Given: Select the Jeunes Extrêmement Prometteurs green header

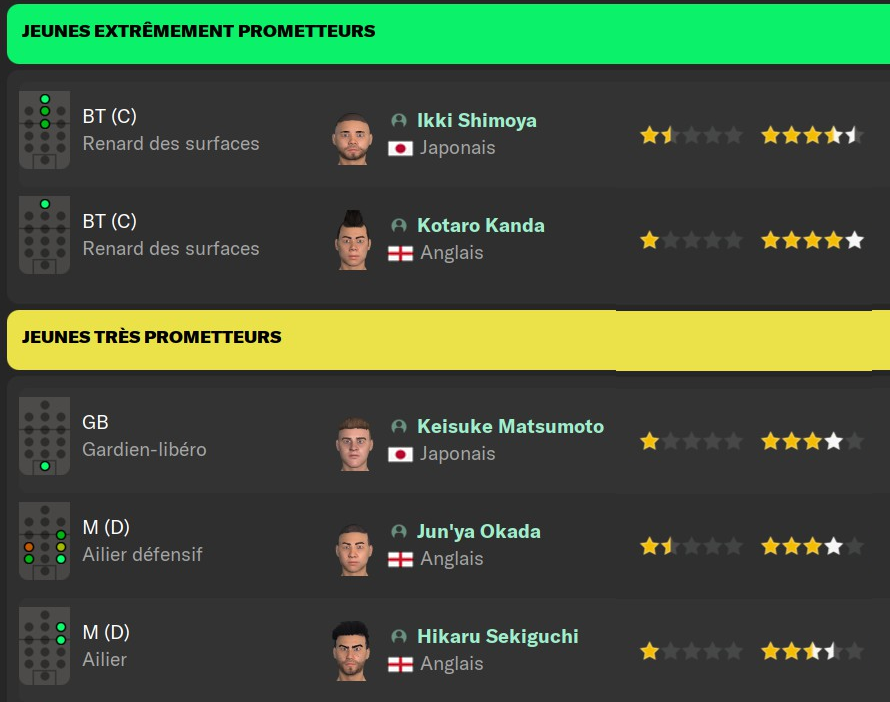Looking at the screenshot, I should (448, 33).
